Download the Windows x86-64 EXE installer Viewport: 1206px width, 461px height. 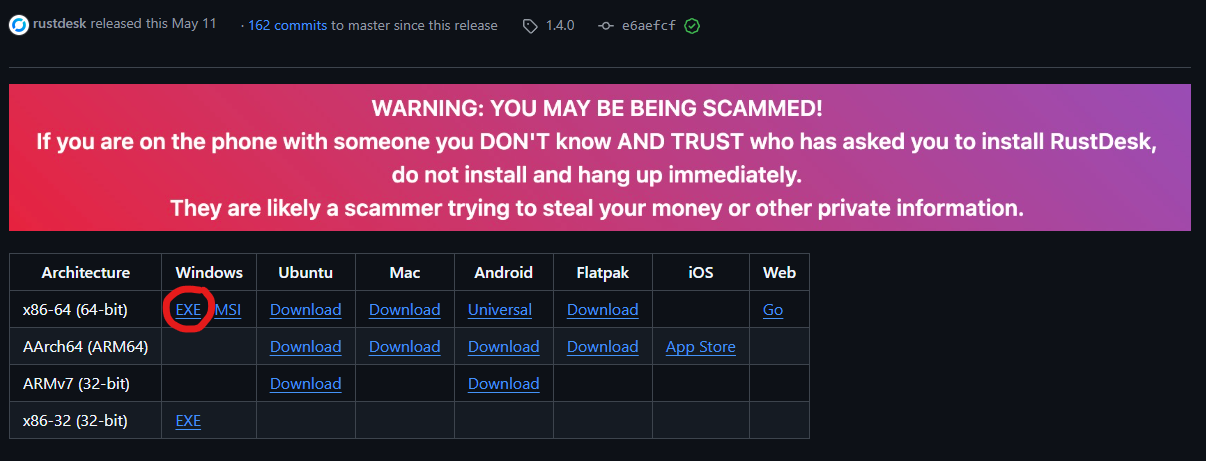click(188, 310)
